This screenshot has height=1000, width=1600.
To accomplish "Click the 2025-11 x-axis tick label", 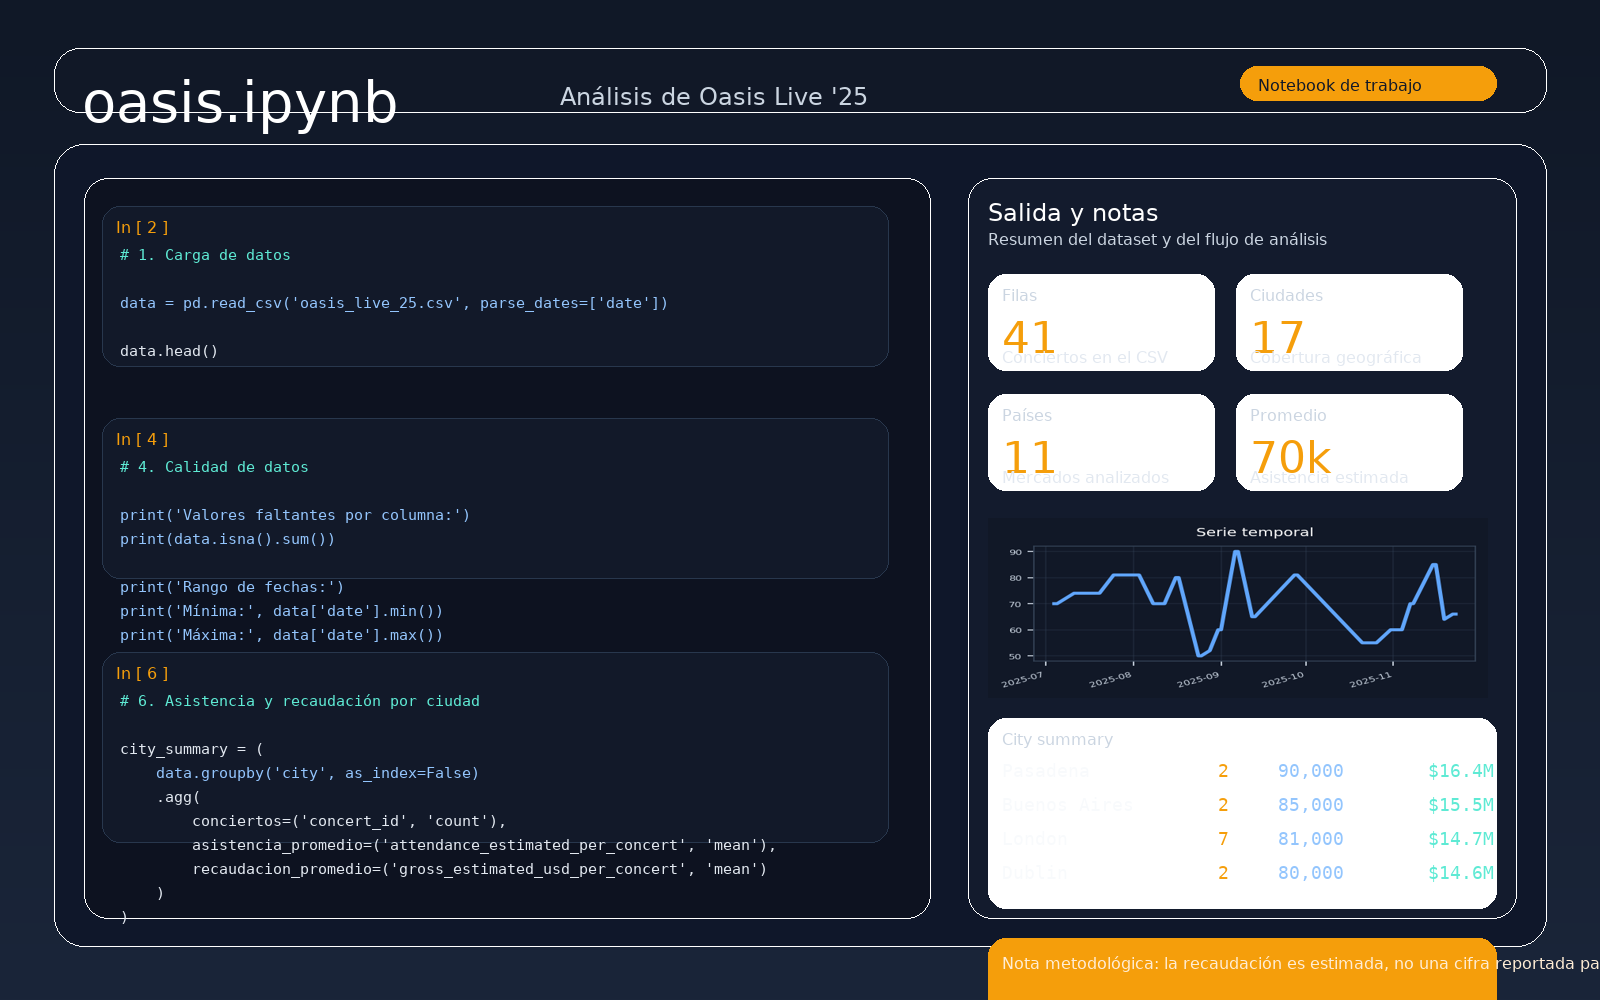I will 1370,680.
